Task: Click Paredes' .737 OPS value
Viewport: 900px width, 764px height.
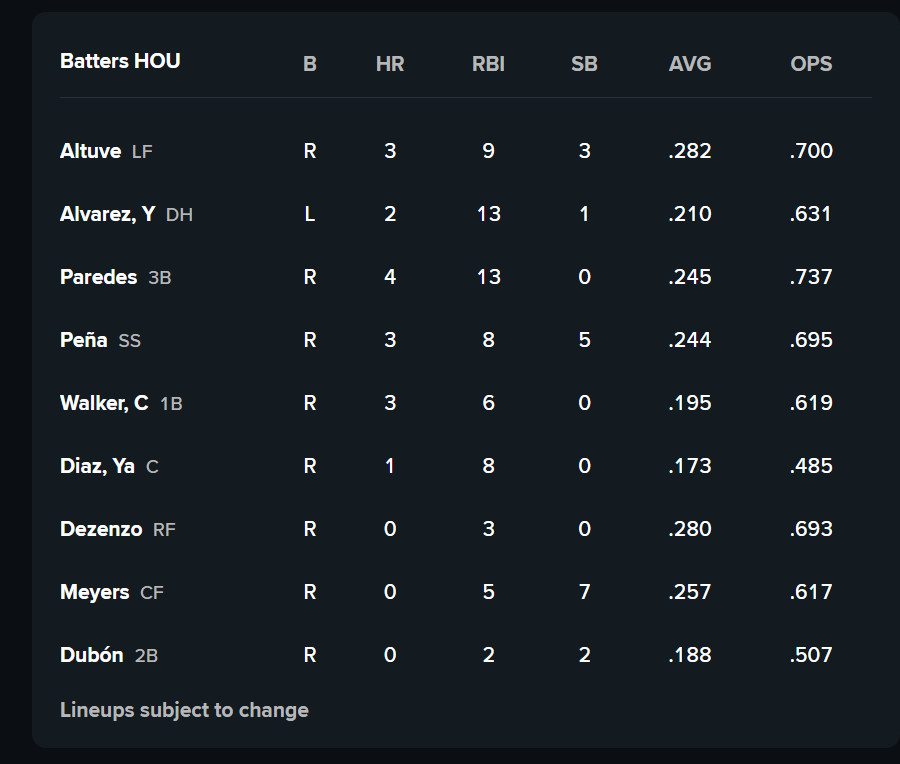Action: pyautogui.click(x=811, y=277)
